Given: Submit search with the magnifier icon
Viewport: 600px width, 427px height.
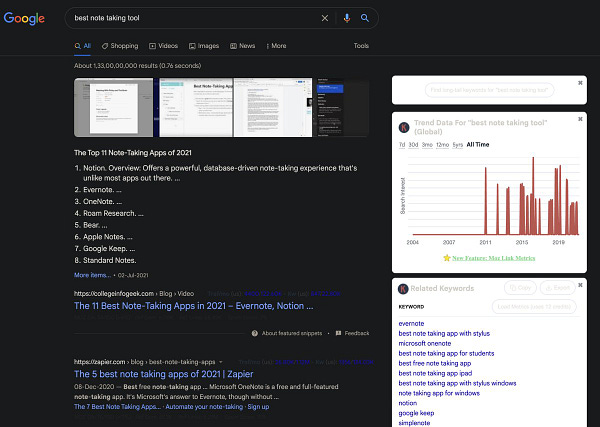Looking at the screenshot, I should click(x=365, y=18).
